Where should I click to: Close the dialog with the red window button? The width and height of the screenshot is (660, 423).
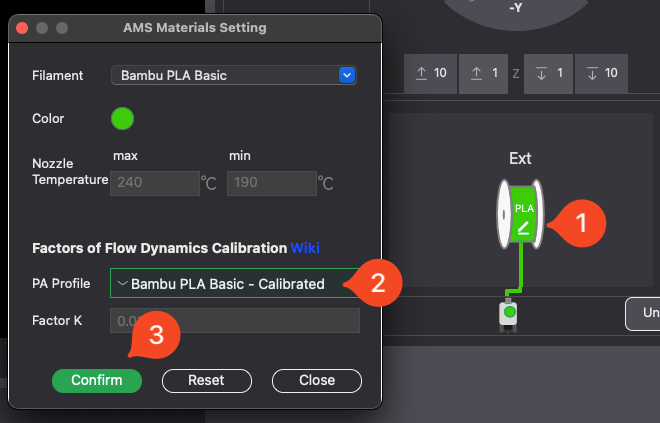pos(24,28)
